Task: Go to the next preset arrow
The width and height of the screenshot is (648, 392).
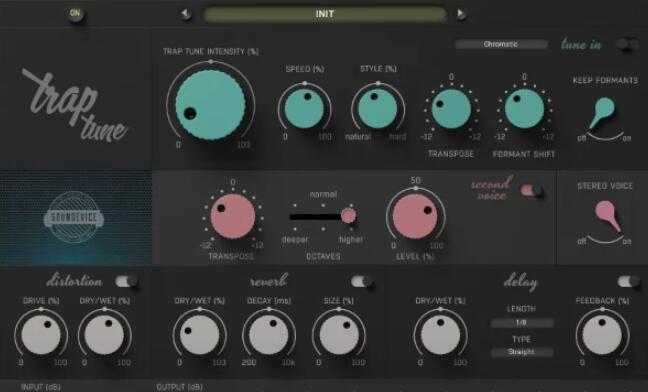Action: 461,14
